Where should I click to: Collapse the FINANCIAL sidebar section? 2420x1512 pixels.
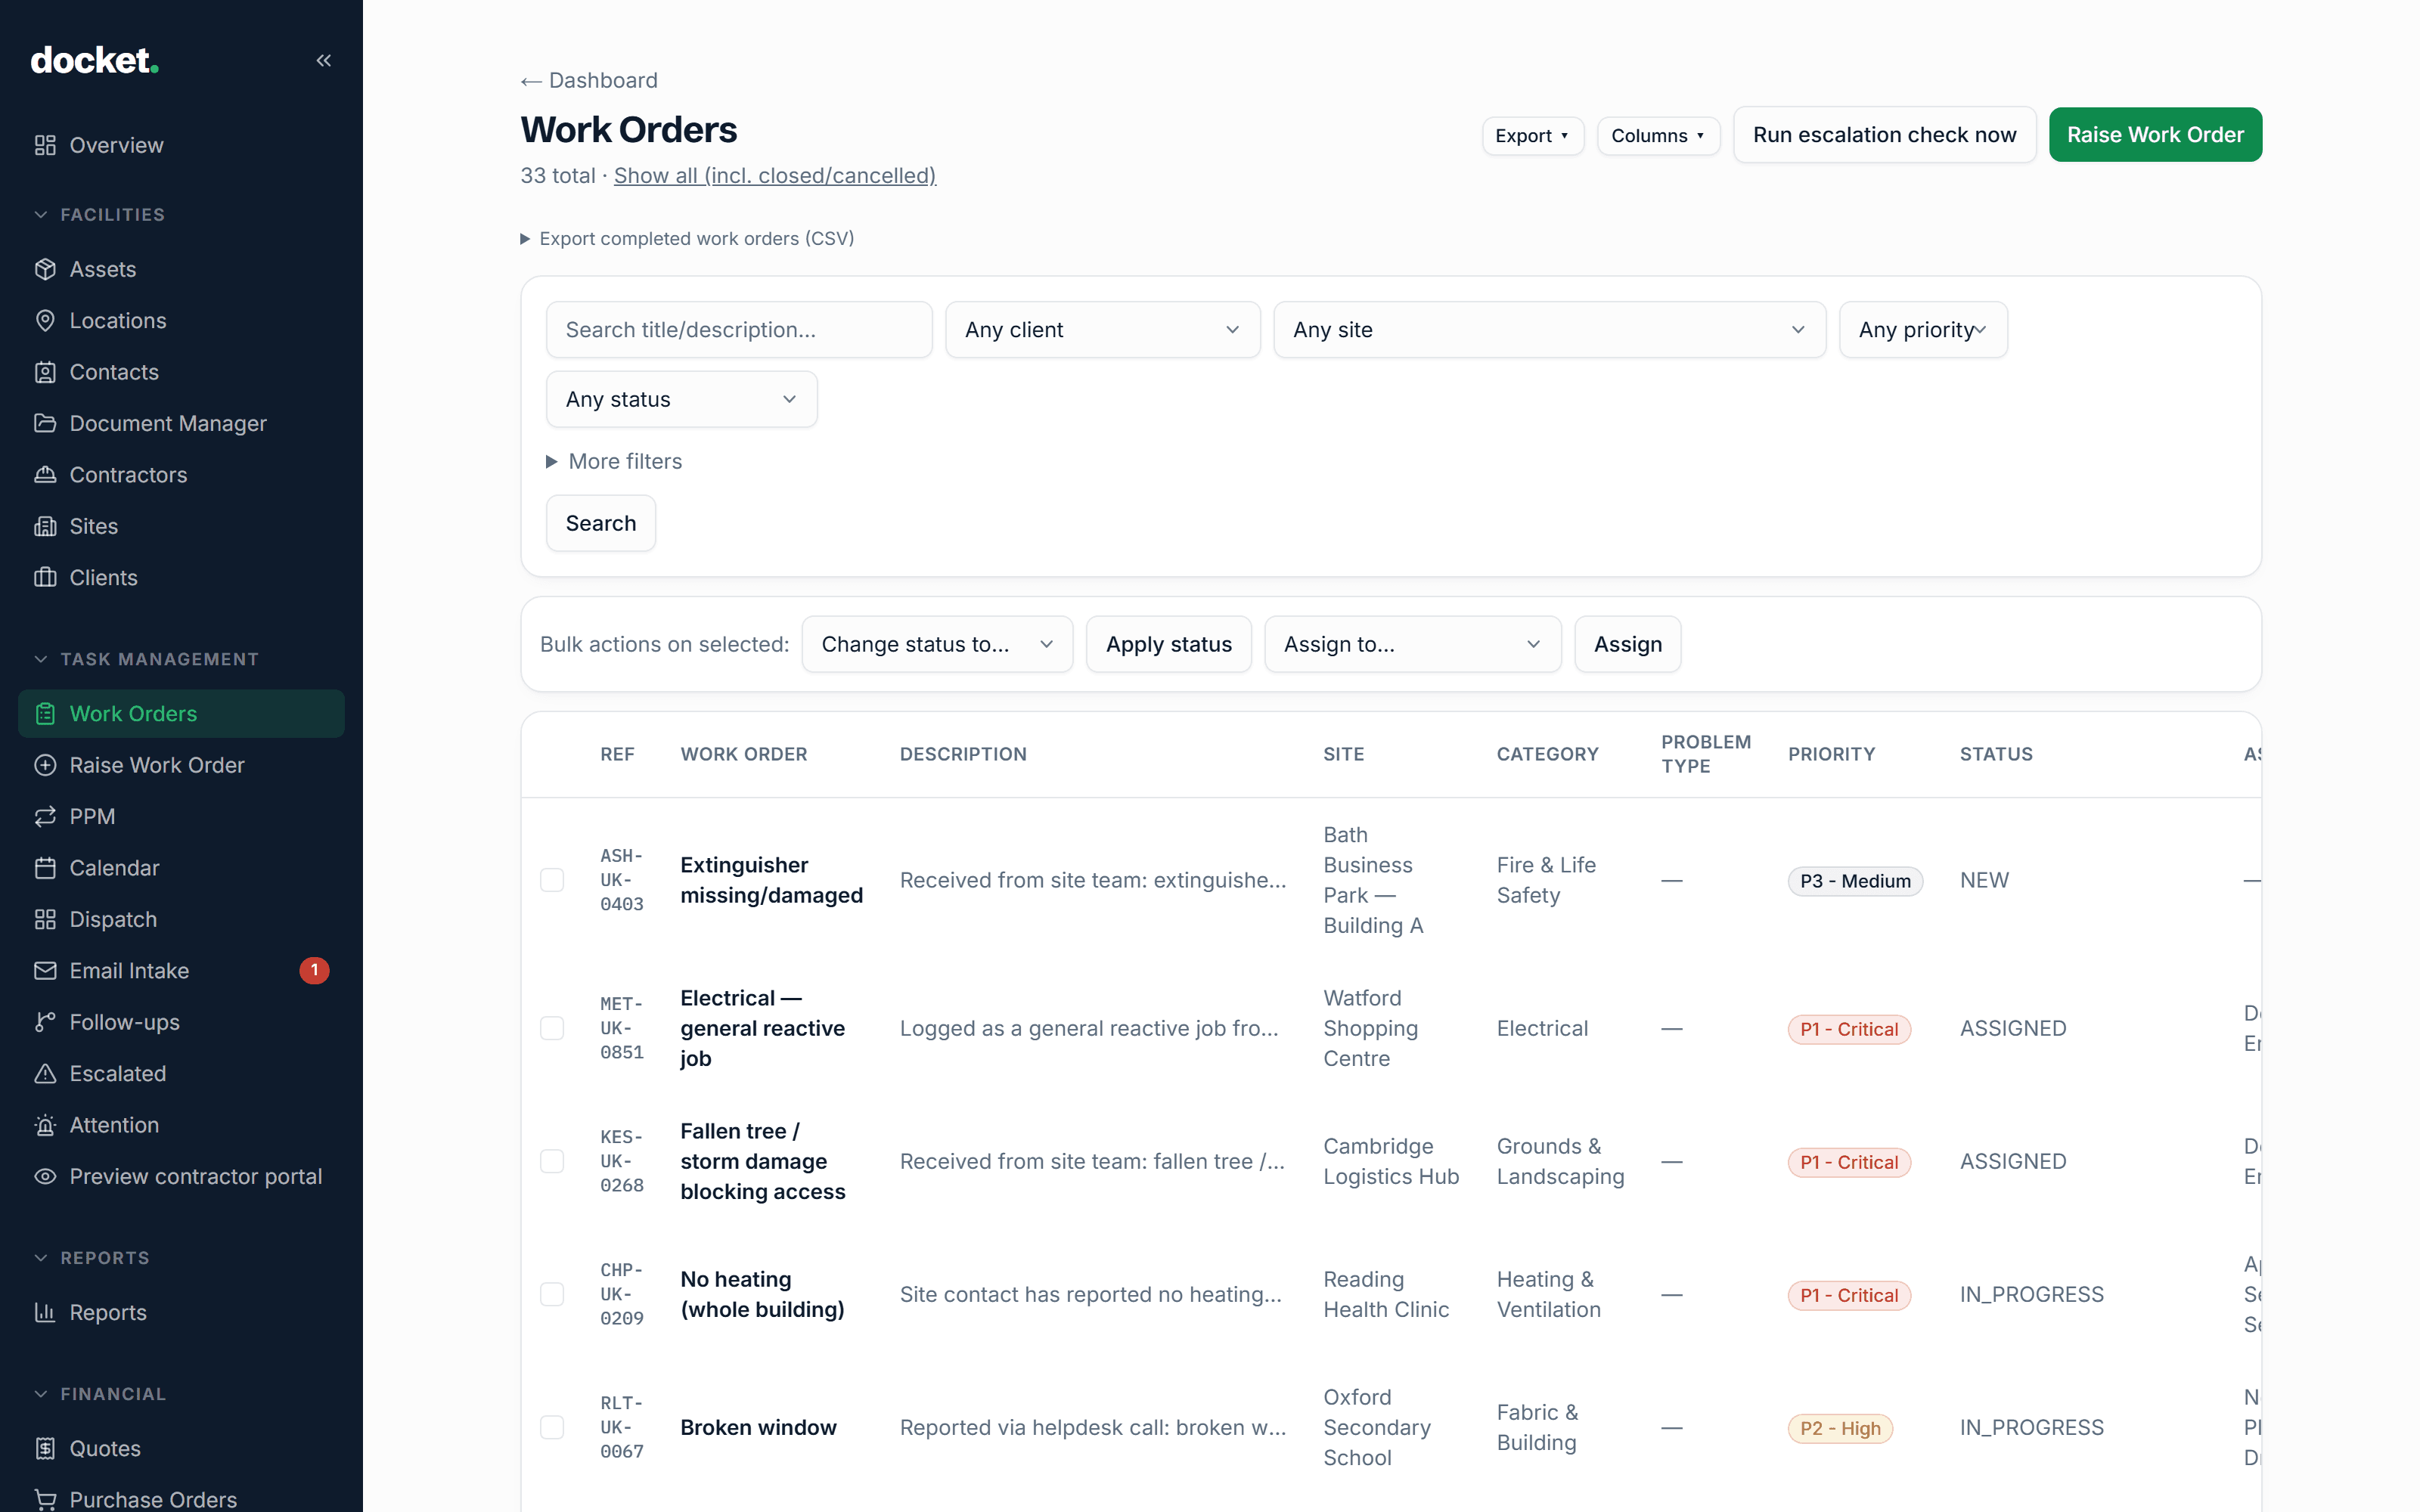coord(100,1393)
